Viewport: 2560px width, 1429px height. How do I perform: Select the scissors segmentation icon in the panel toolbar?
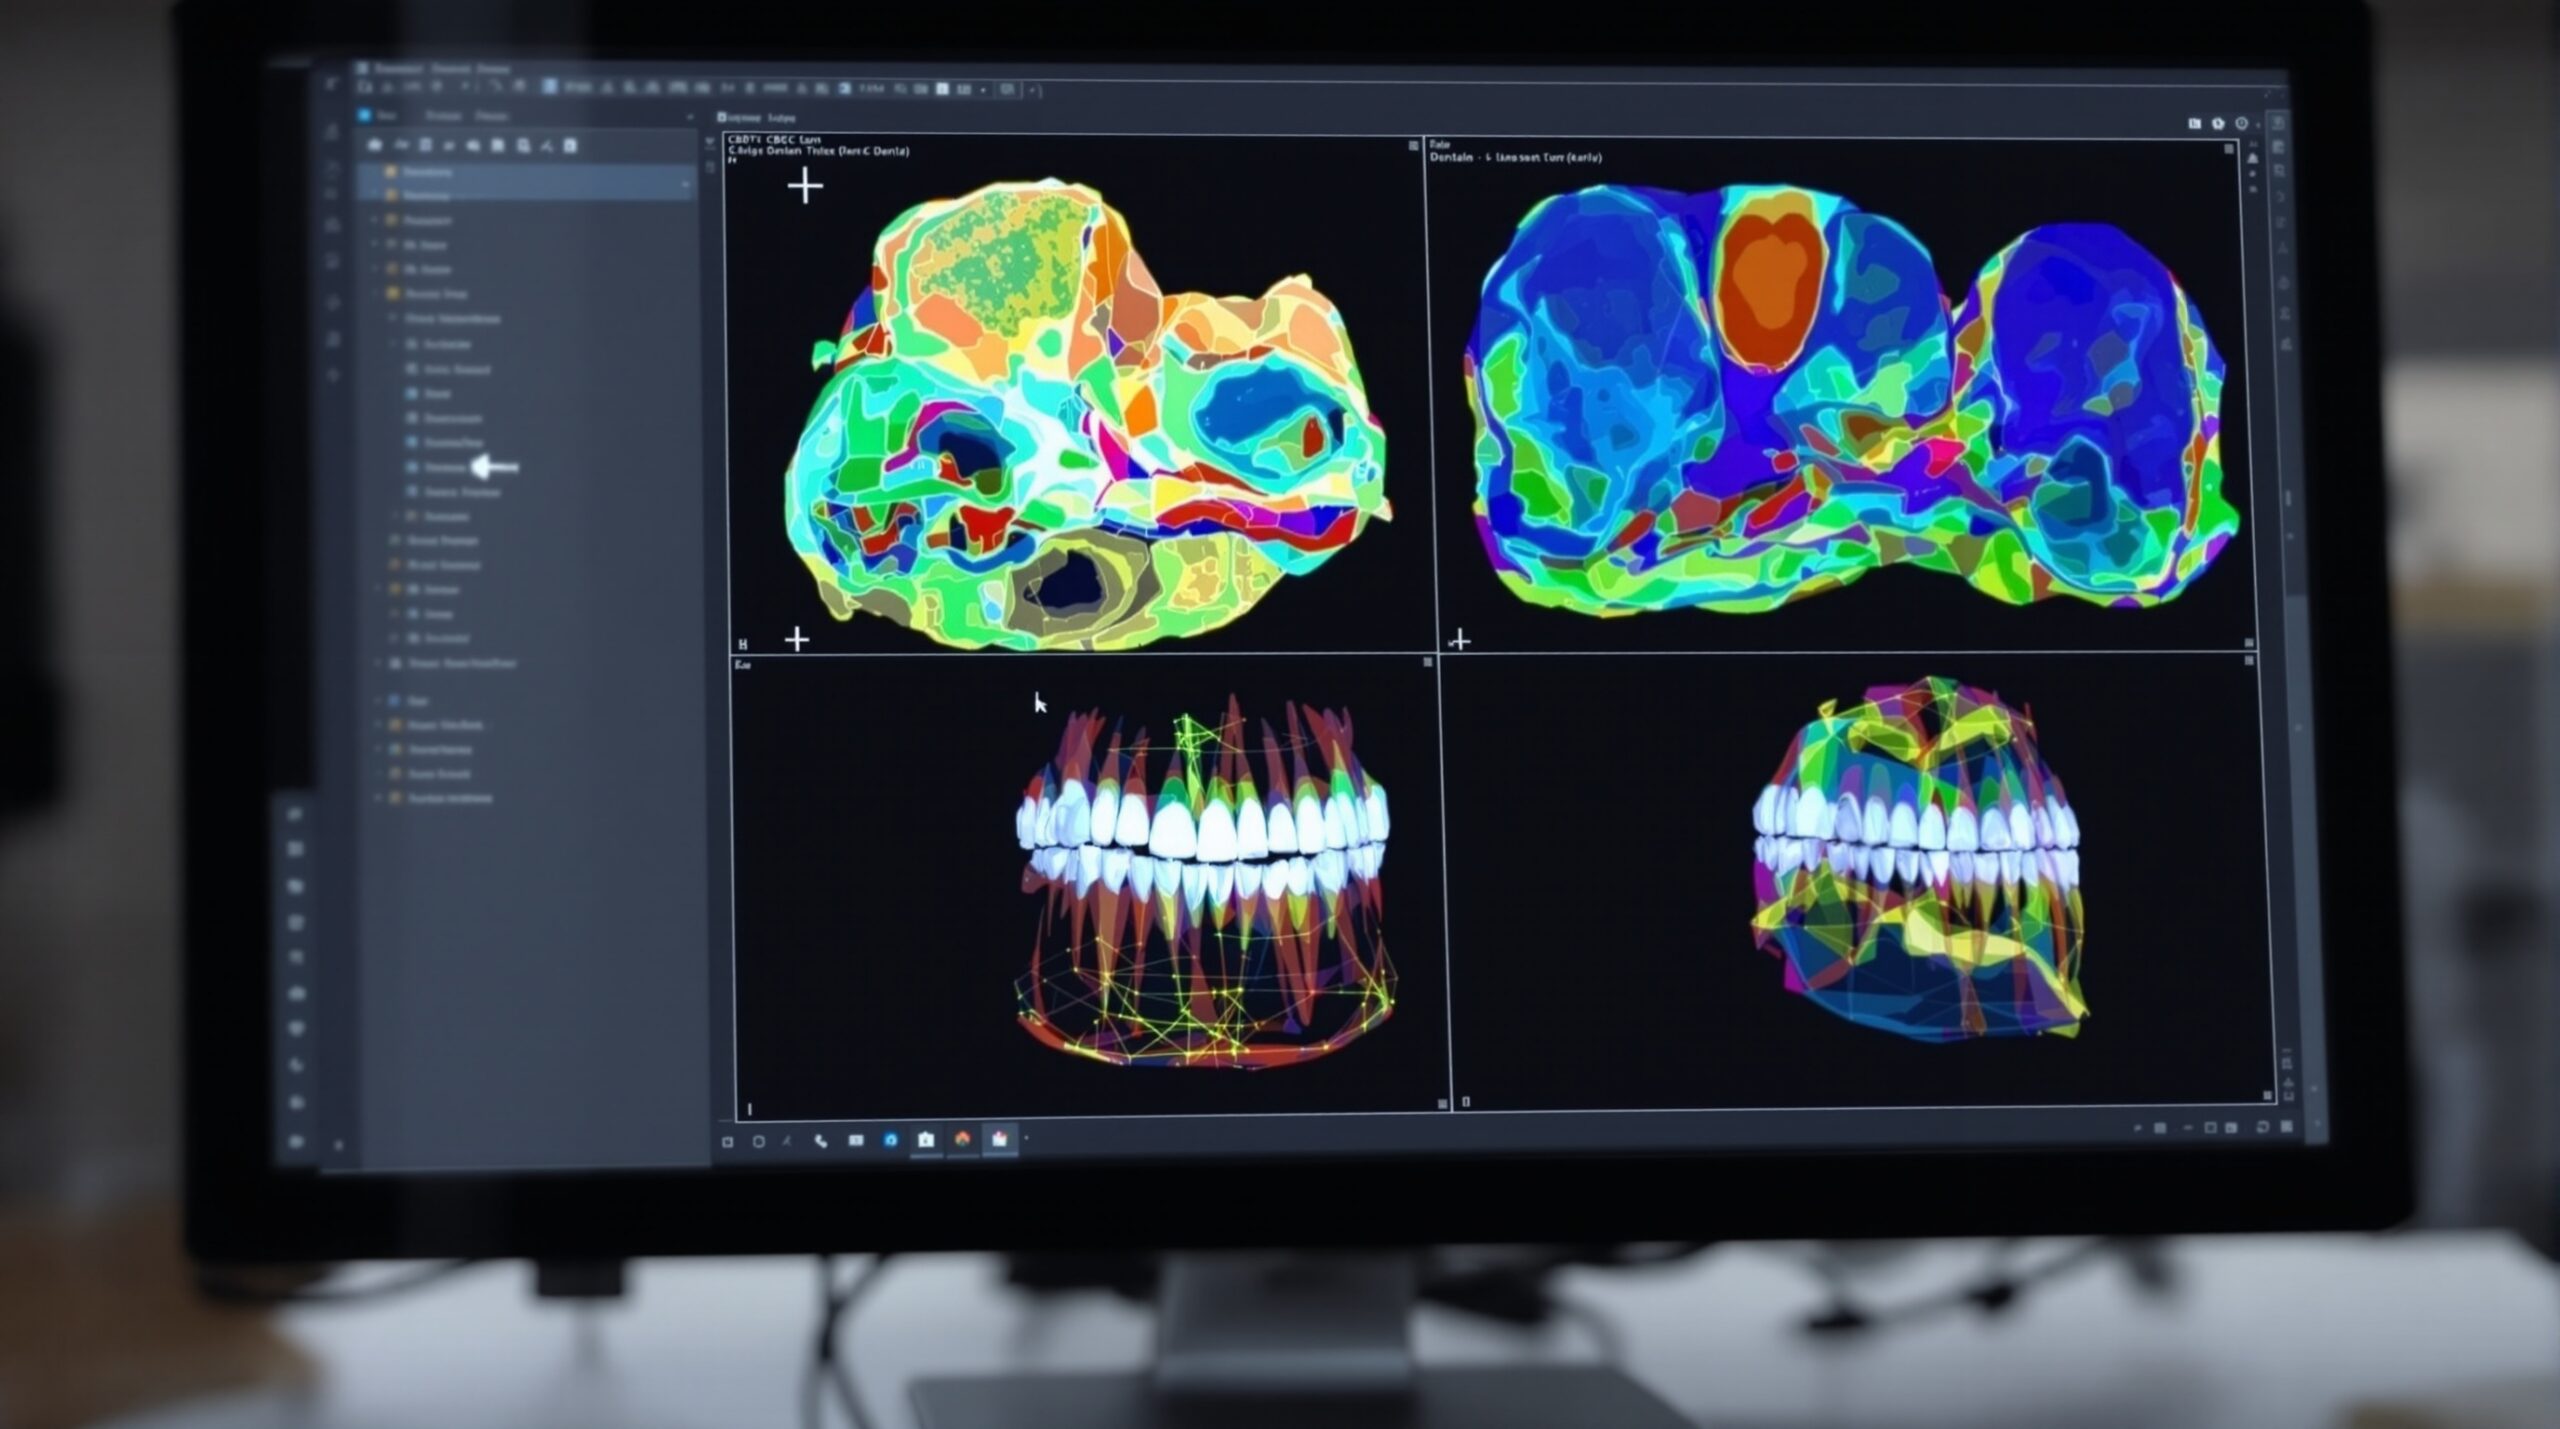click(x=547, y=148)
